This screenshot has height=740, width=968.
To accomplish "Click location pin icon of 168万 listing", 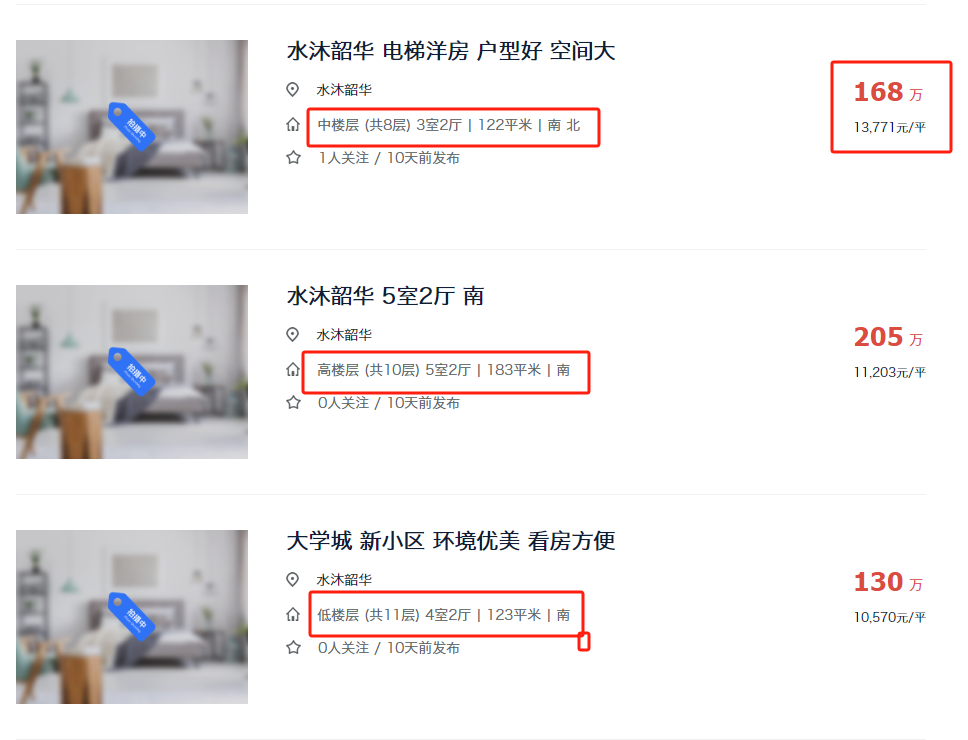I will tap(293, 89).
